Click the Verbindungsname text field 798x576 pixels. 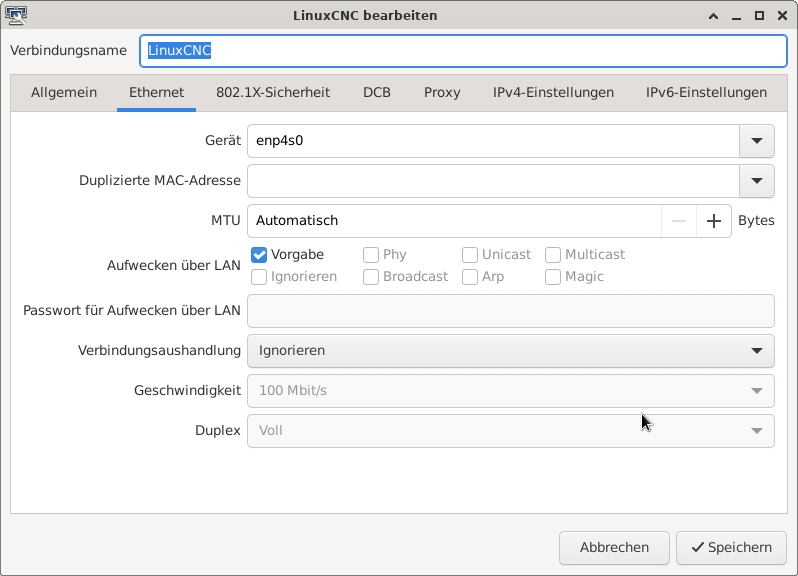pyautogui.click(x=463, y=51)
